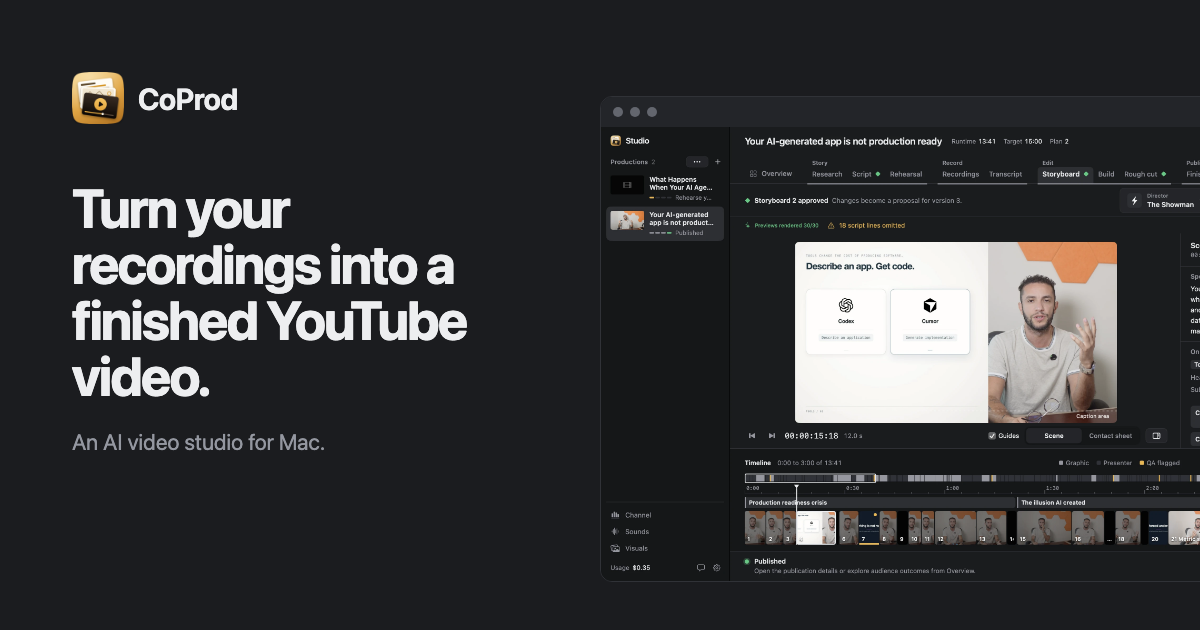1200x630 pixels.
Task: Open the Director The Showman selector
Action: pos(1160,201)
